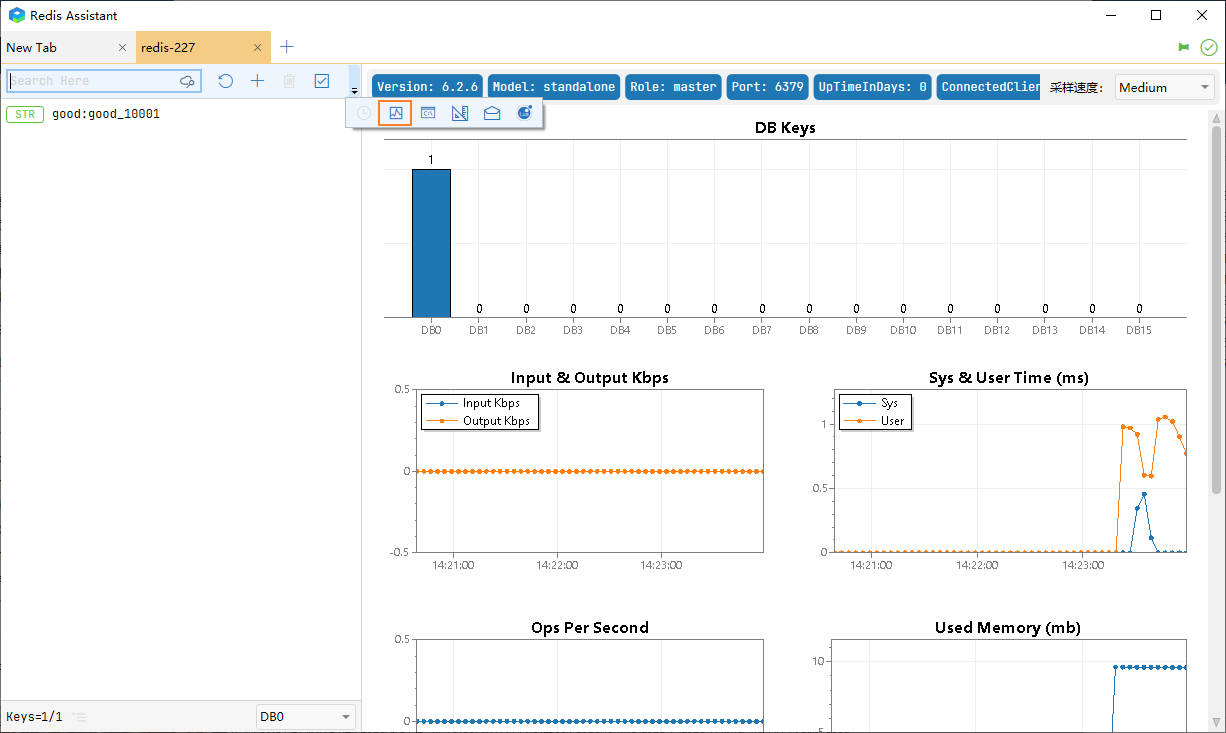1226x733 pixels.
Task: Click the green flag icon at top right
Action: click(x=1184, y=47)
